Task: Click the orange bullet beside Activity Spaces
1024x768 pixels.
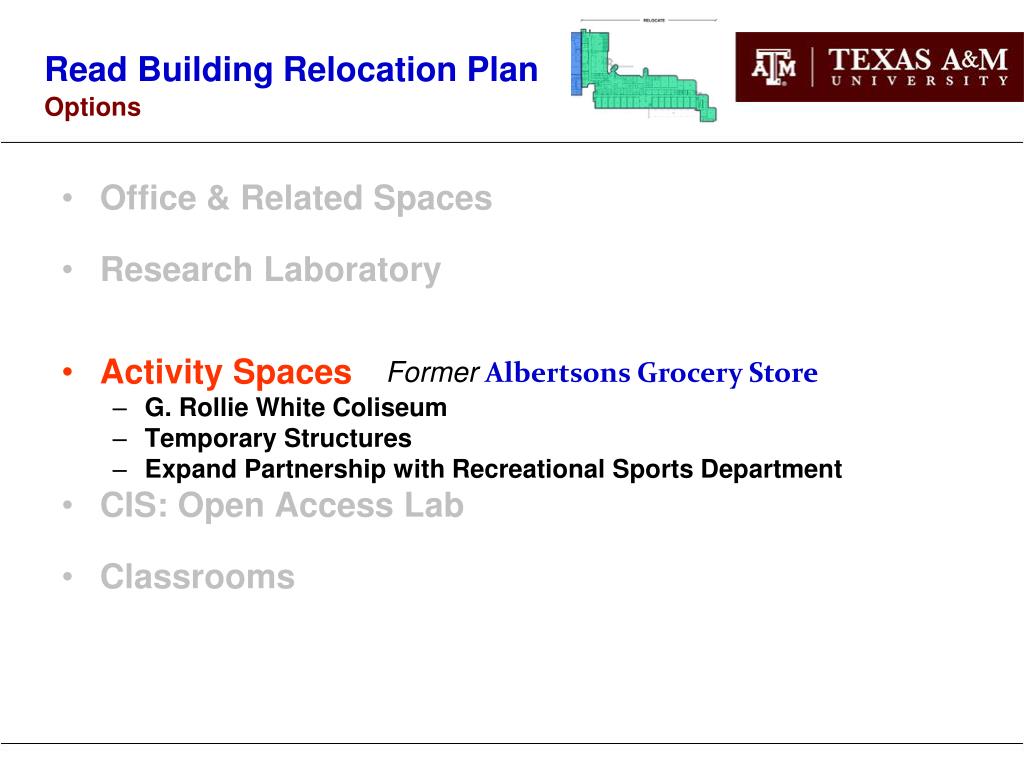Action: coord(67,372)
